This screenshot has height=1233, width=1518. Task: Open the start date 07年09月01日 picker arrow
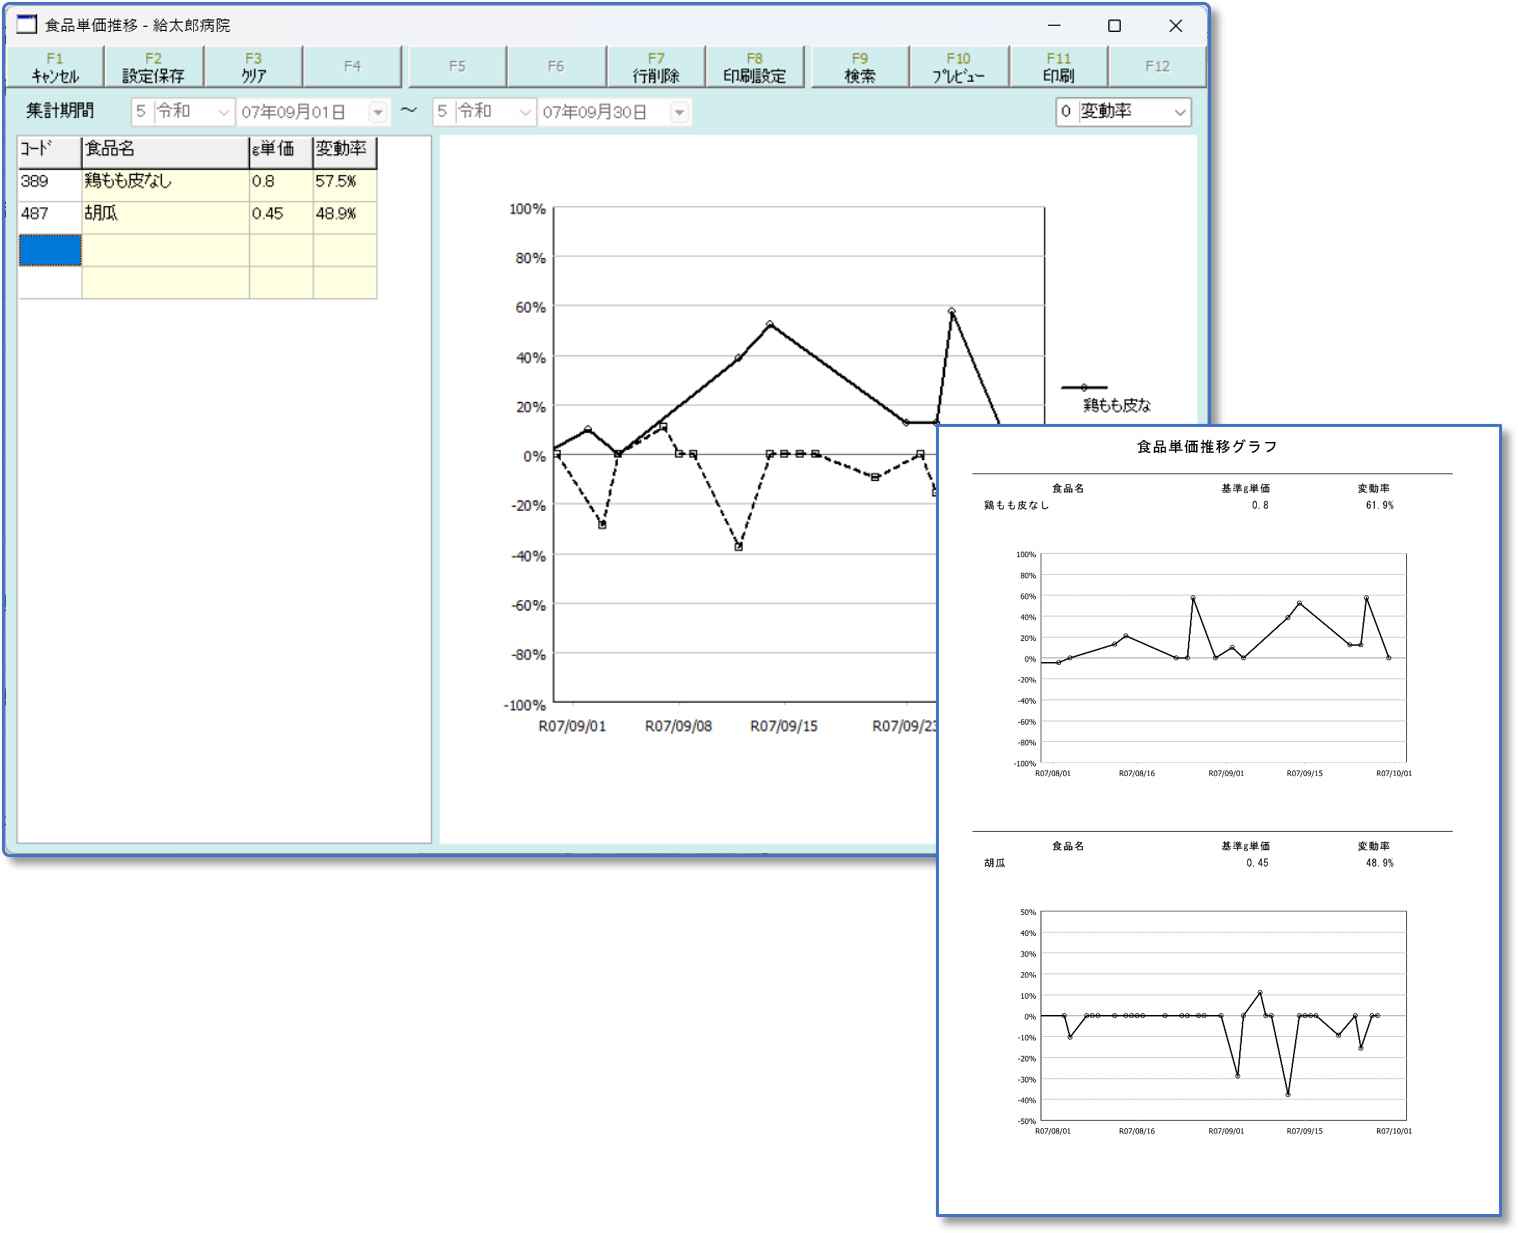(378, 112)
